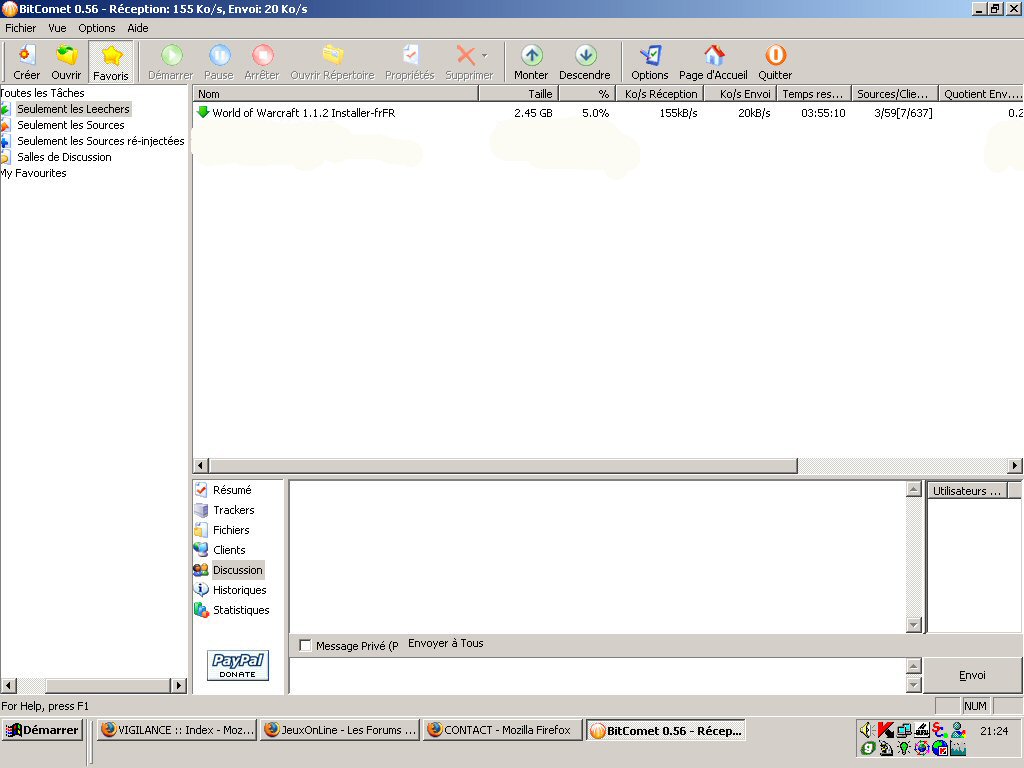The width and height of the screenshot is (1024, 768).
Task: Click the discussion log scroll-up arrow
Action: tap(914, 489)
